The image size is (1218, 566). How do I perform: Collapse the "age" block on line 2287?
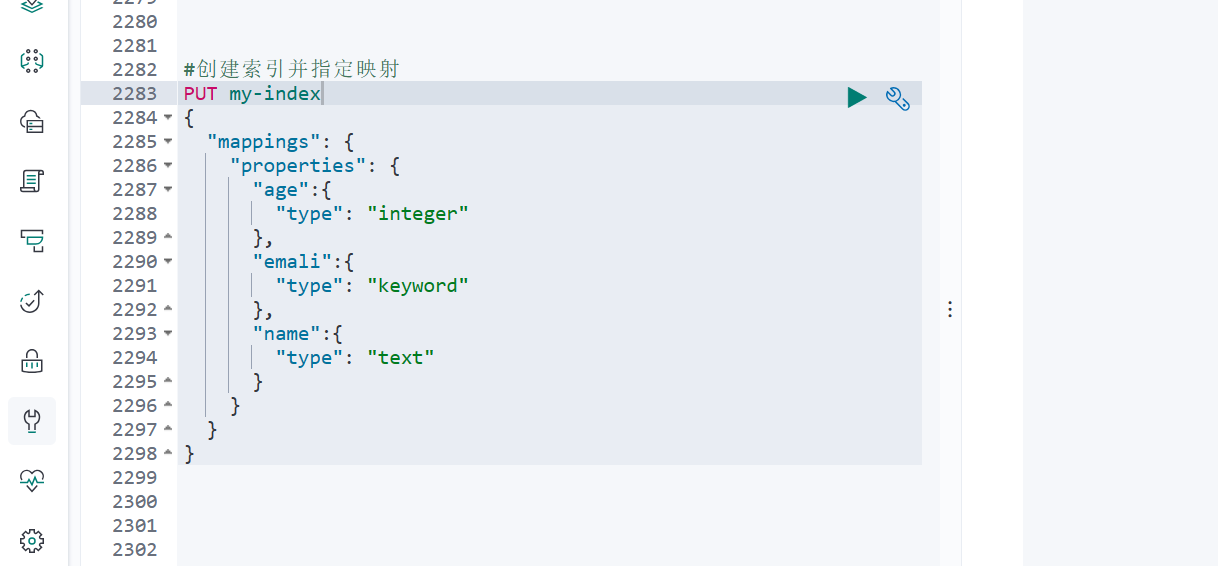[x=168, y=190]
